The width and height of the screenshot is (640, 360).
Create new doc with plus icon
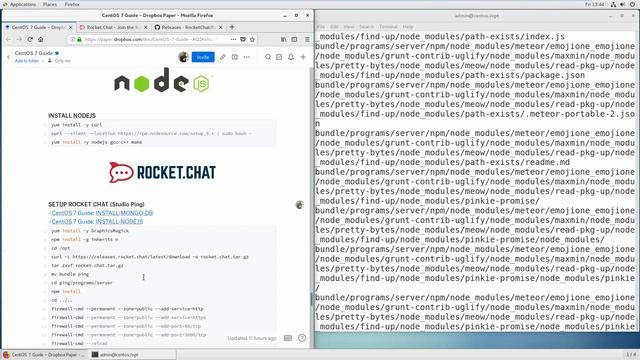tap(303, 57)
